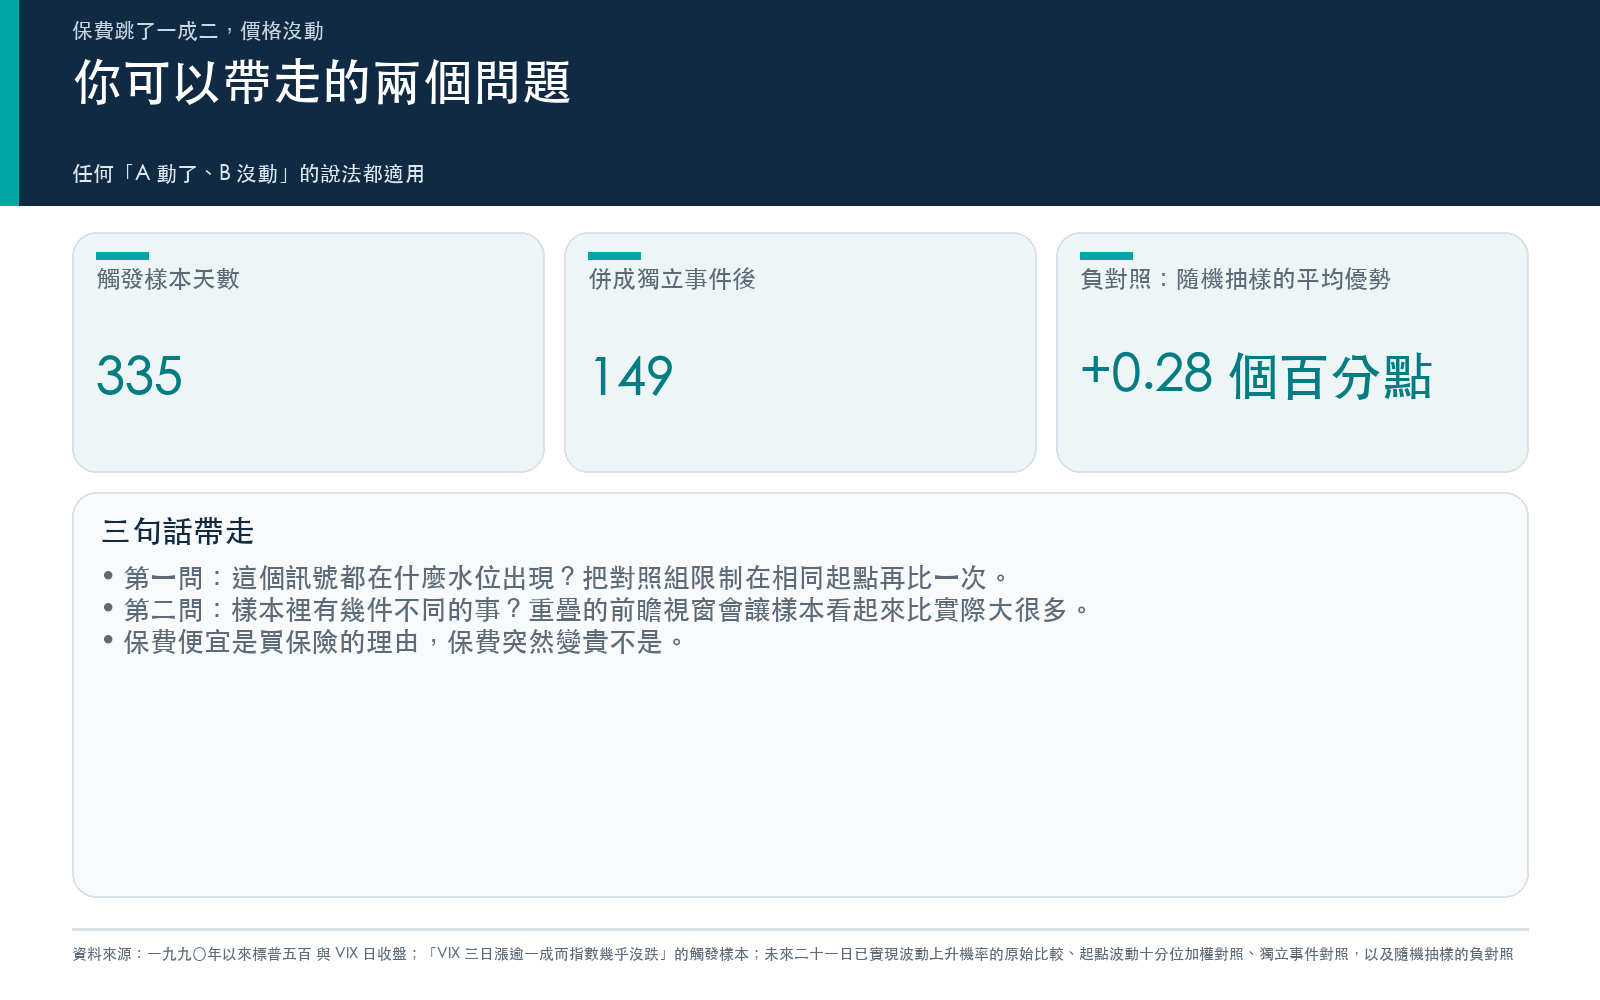The width and height of the screenshot is (1600, 1000).
Task: Click the value +0.28 個百分點
Action: 1256,376
